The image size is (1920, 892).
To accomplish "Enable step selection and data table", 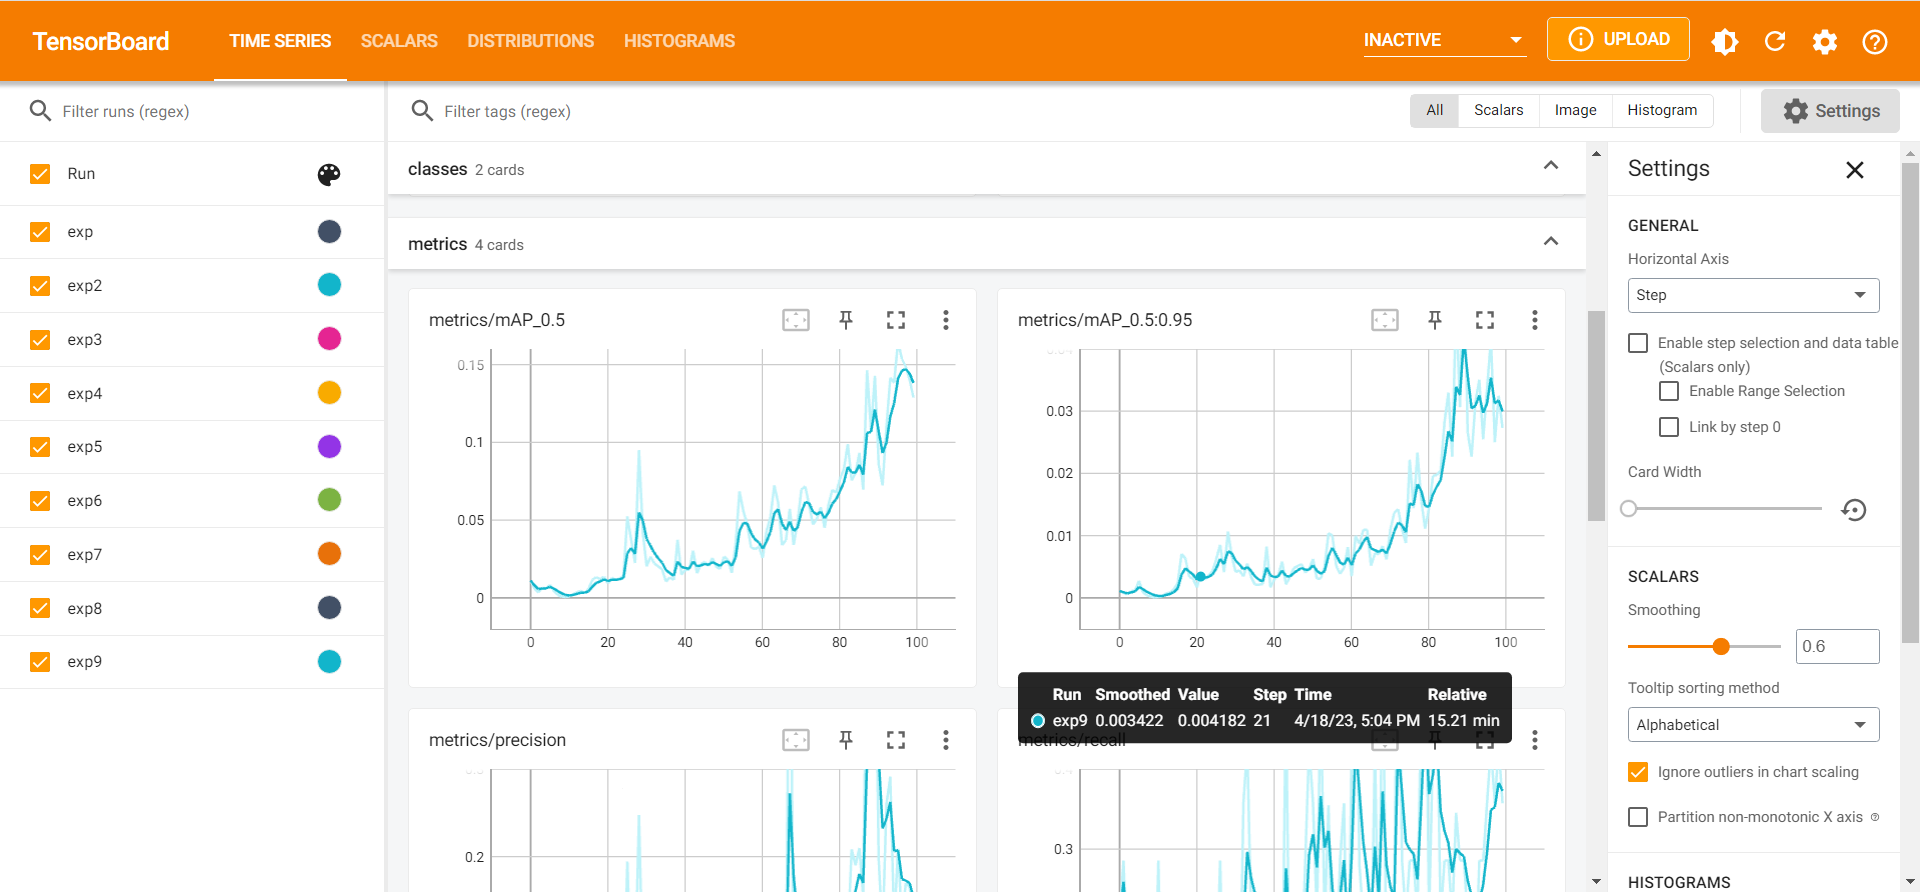I will pyautogui.click(x=1638, y=343).
